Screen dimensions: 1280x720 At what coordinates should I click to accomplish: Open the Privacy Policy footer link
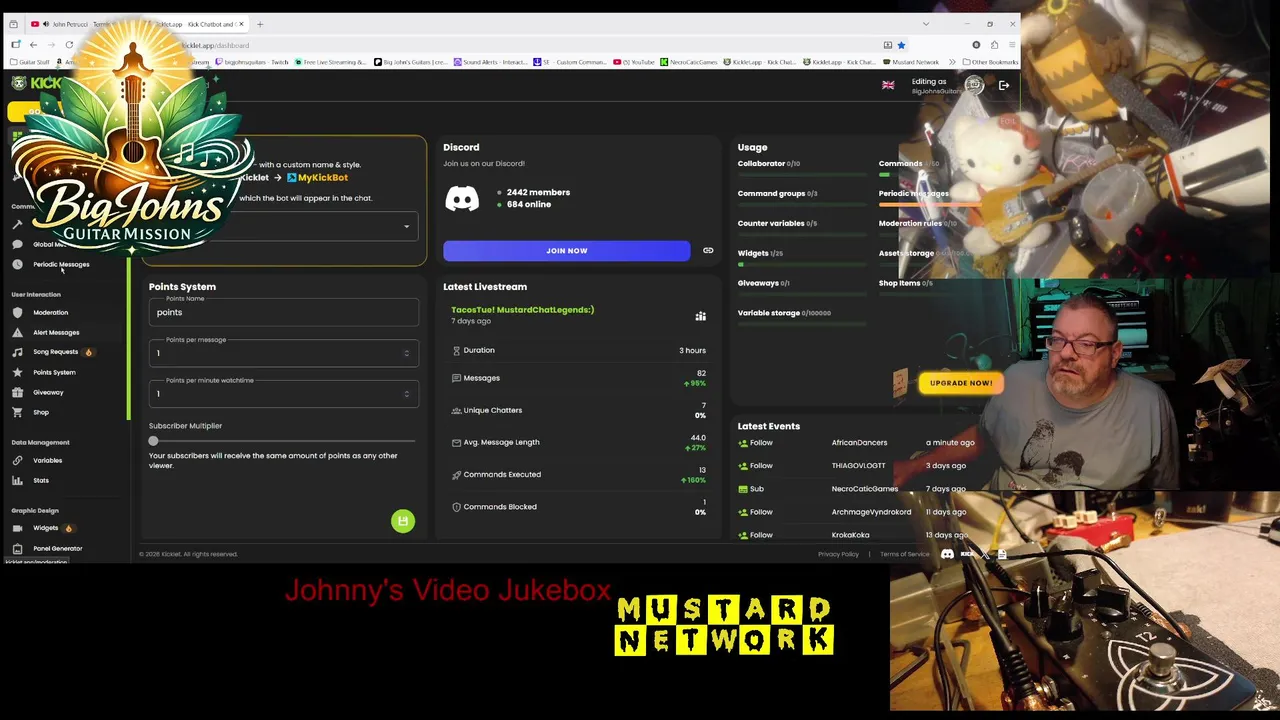coord(838,554)
